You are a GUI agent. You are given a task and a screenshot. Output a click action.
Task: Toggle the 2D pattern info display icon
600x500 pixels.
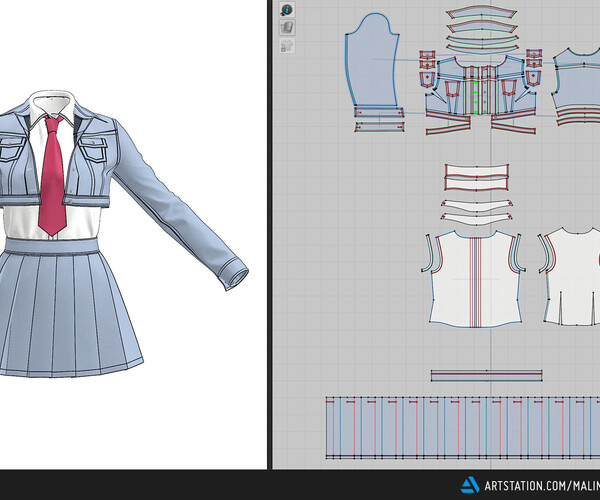pos(287,10)
